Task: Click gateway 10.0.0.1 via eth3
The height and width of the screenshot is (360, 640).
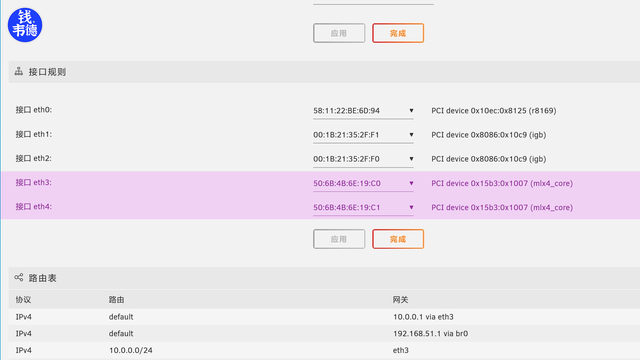Action: click(x=423, y=317)
